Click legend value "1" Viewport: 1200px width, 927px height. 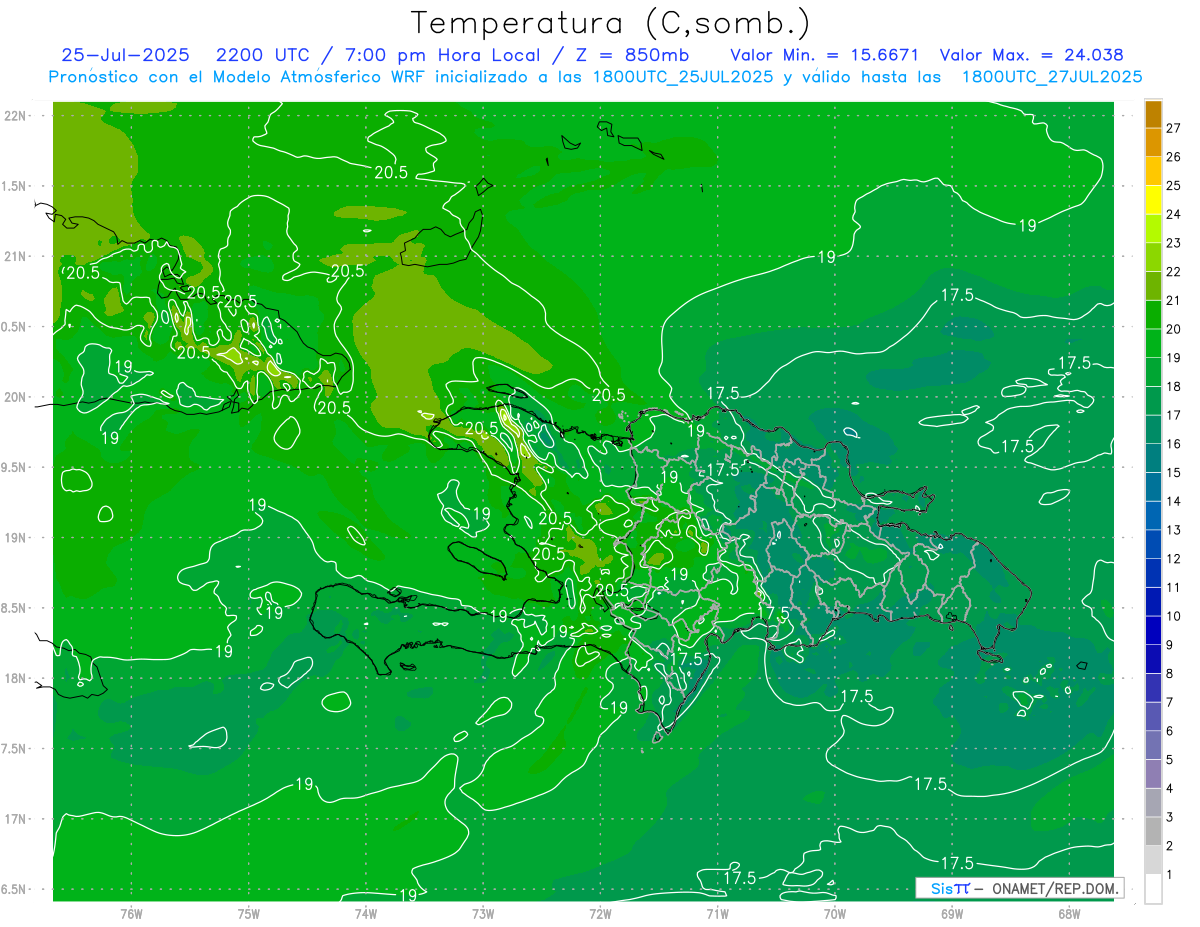(x=1169, y=874)
